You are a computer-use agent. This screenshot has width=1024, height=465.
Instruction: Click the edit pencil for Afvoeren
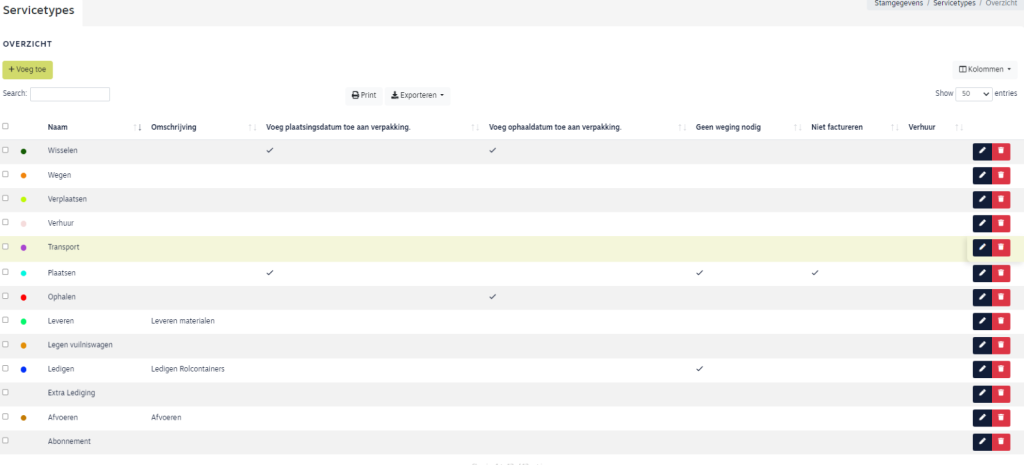coord(982,417)
